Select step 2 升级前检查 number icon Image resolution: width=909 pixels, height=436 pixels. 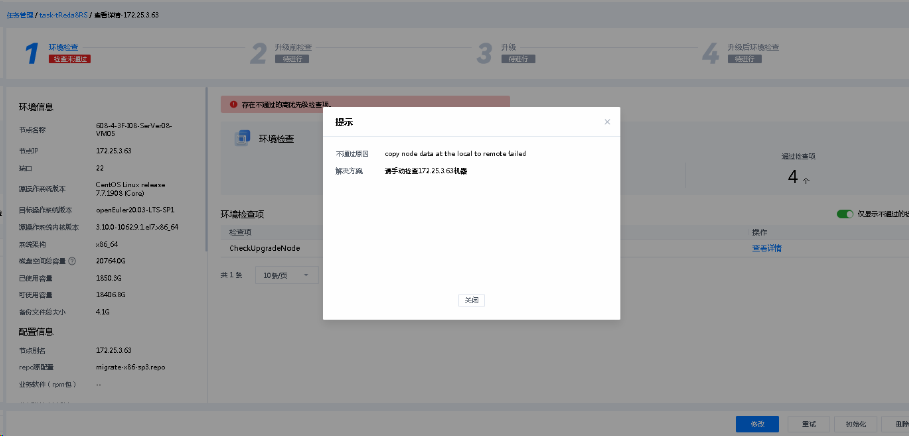(258, 53)
